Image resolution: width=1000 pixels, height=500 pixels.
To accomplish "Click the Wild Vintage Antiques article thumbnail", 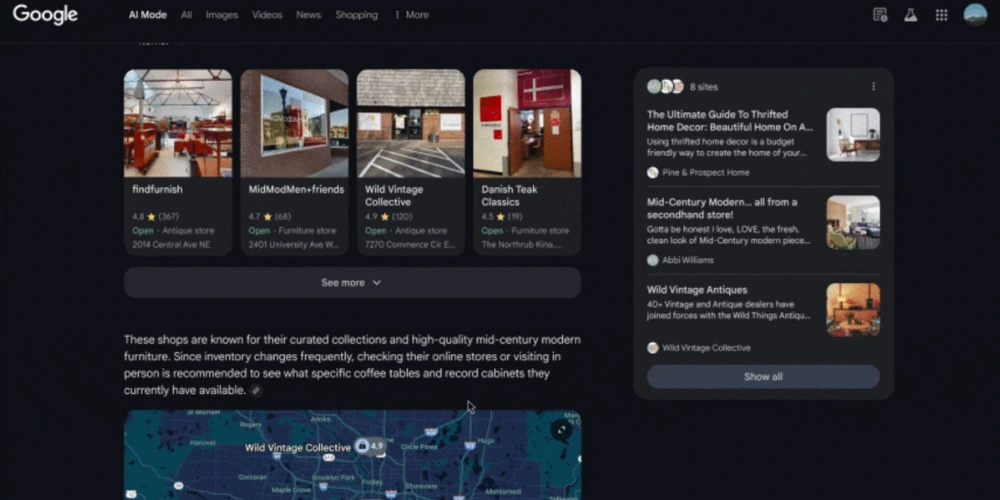I will tap(853, 310).
